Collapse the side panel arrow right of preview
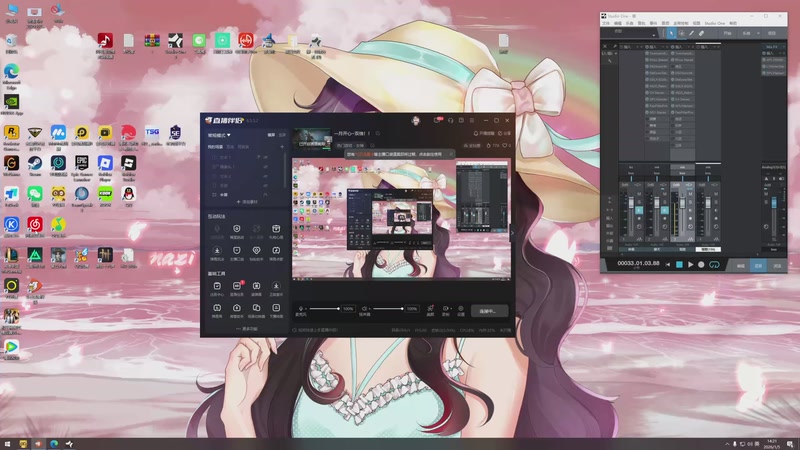 click(x=512, y=233)
